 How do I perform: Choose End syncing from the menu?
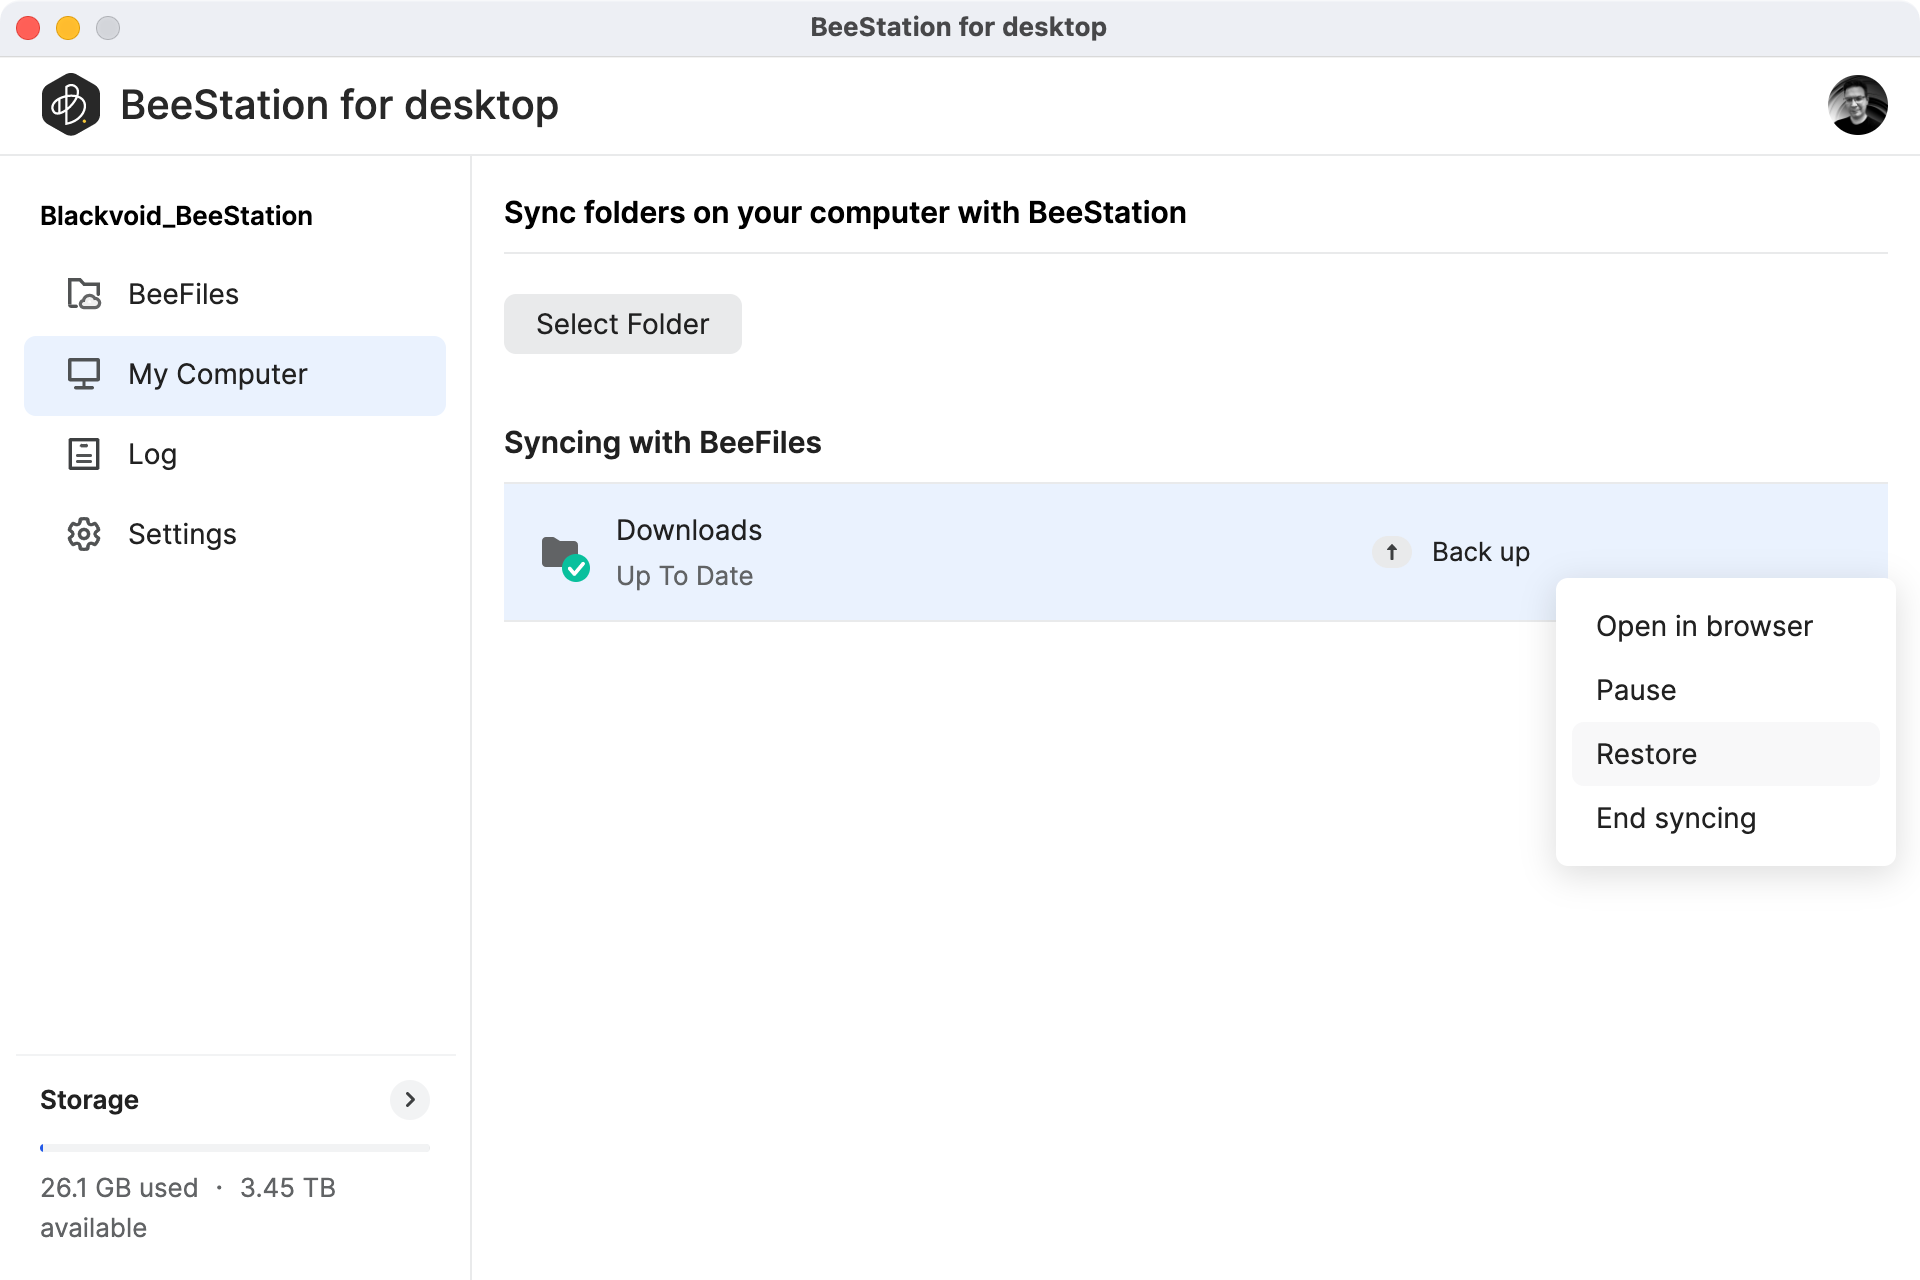[1725, 818]
